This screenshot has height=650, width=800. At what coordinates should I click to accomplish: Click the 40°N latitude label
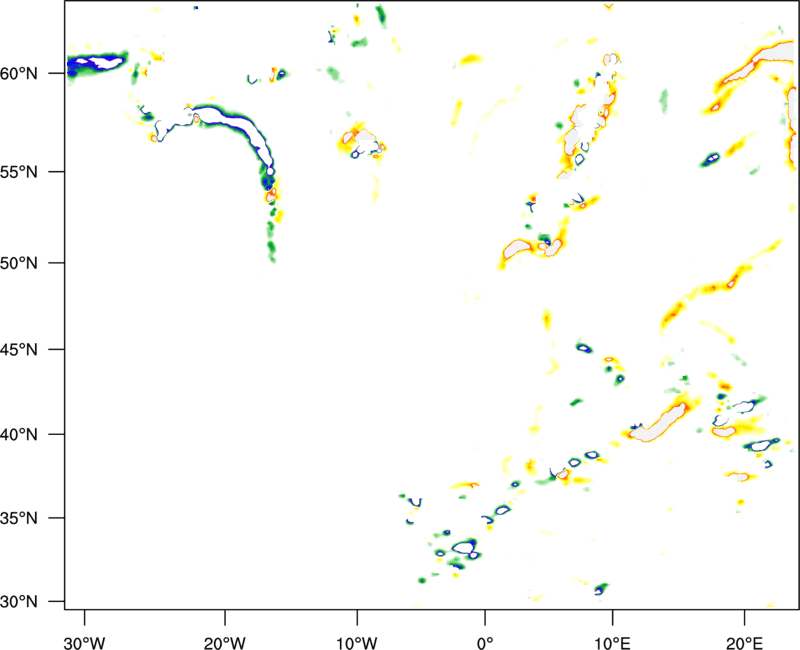pos(19,435)
